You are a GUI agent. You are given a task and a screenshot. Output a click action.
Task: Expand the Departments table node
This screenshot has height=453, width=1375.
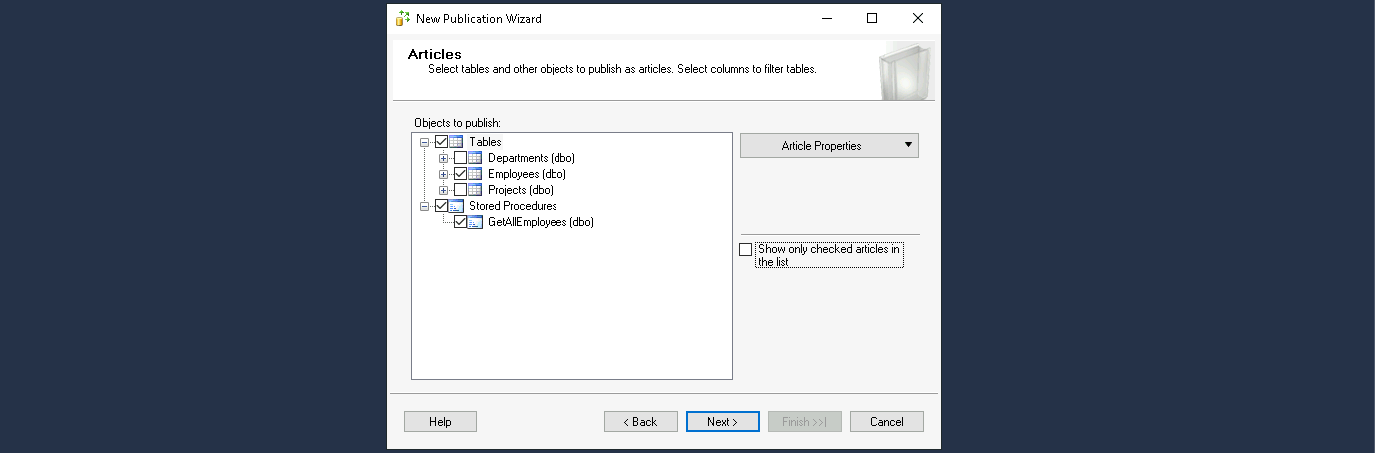(444, 158)
